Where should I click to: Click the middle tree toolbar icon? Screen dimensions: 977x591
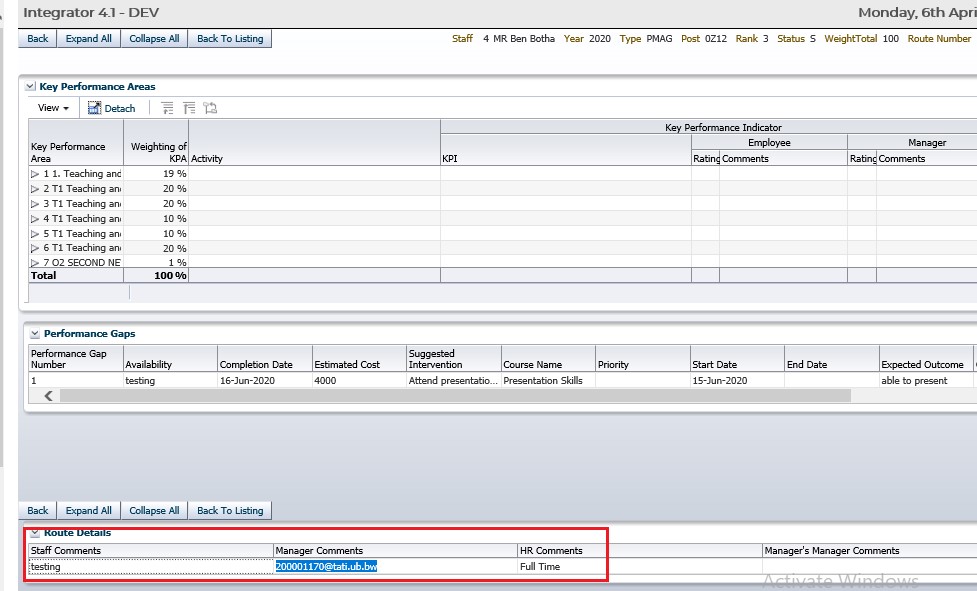coord(189,108)
